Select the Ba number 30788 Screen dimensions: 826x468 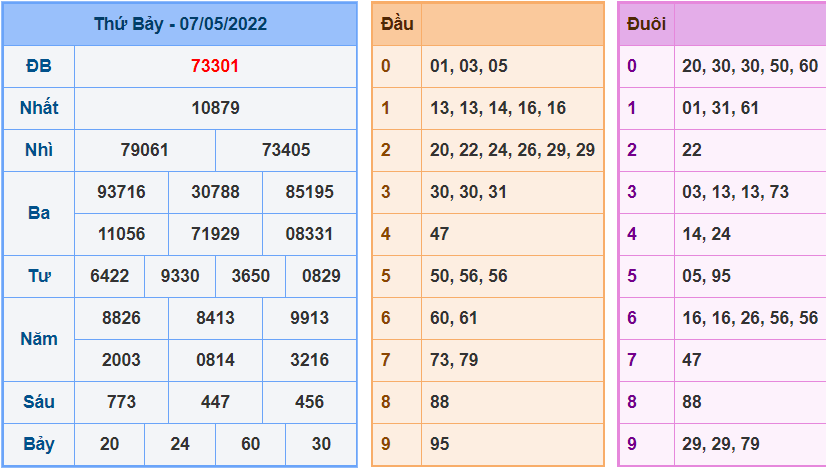tap(215, 192)
